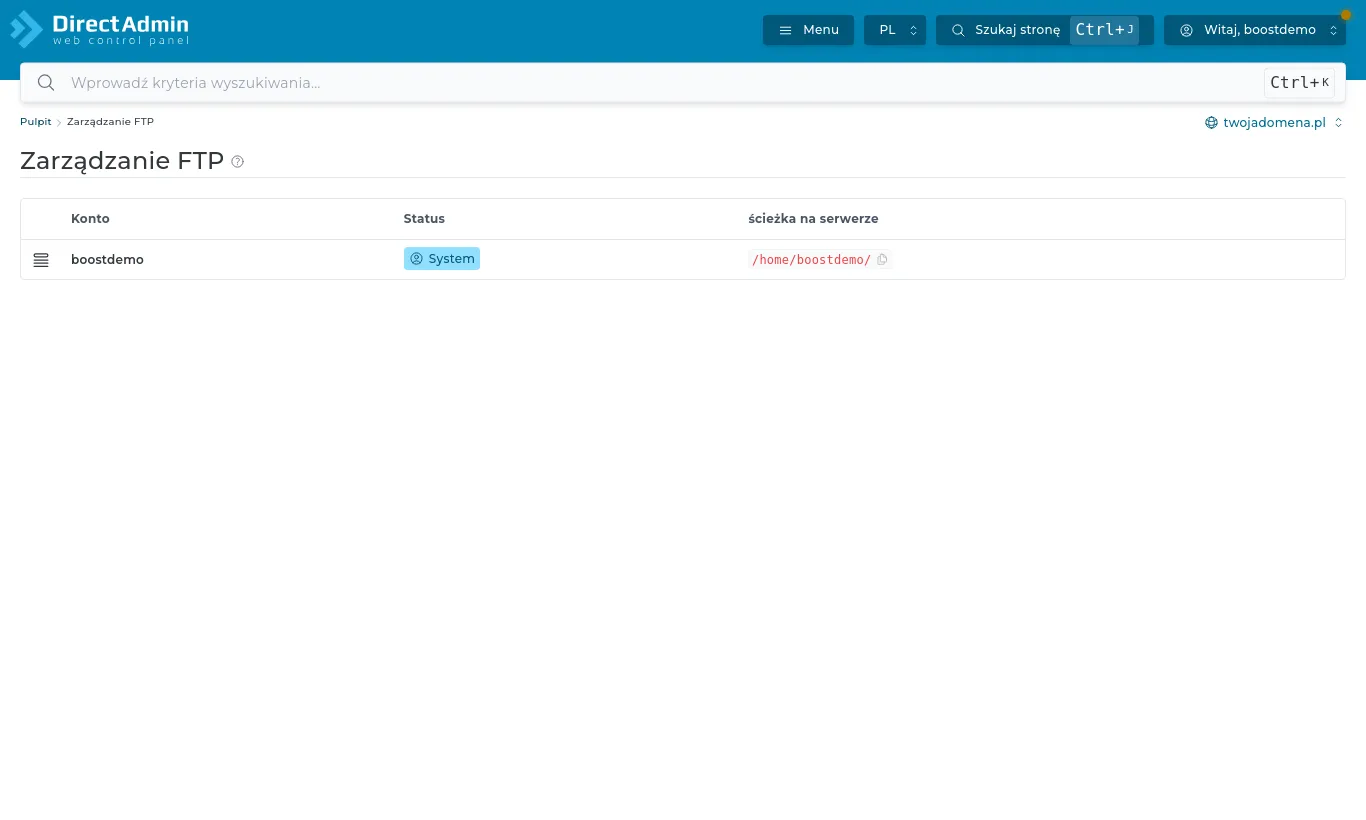This screenshot has height=820, width=1366.
Task: Click the /home/boostdemo/ path text
Action: pyautogui.click(x=811, y=259)
